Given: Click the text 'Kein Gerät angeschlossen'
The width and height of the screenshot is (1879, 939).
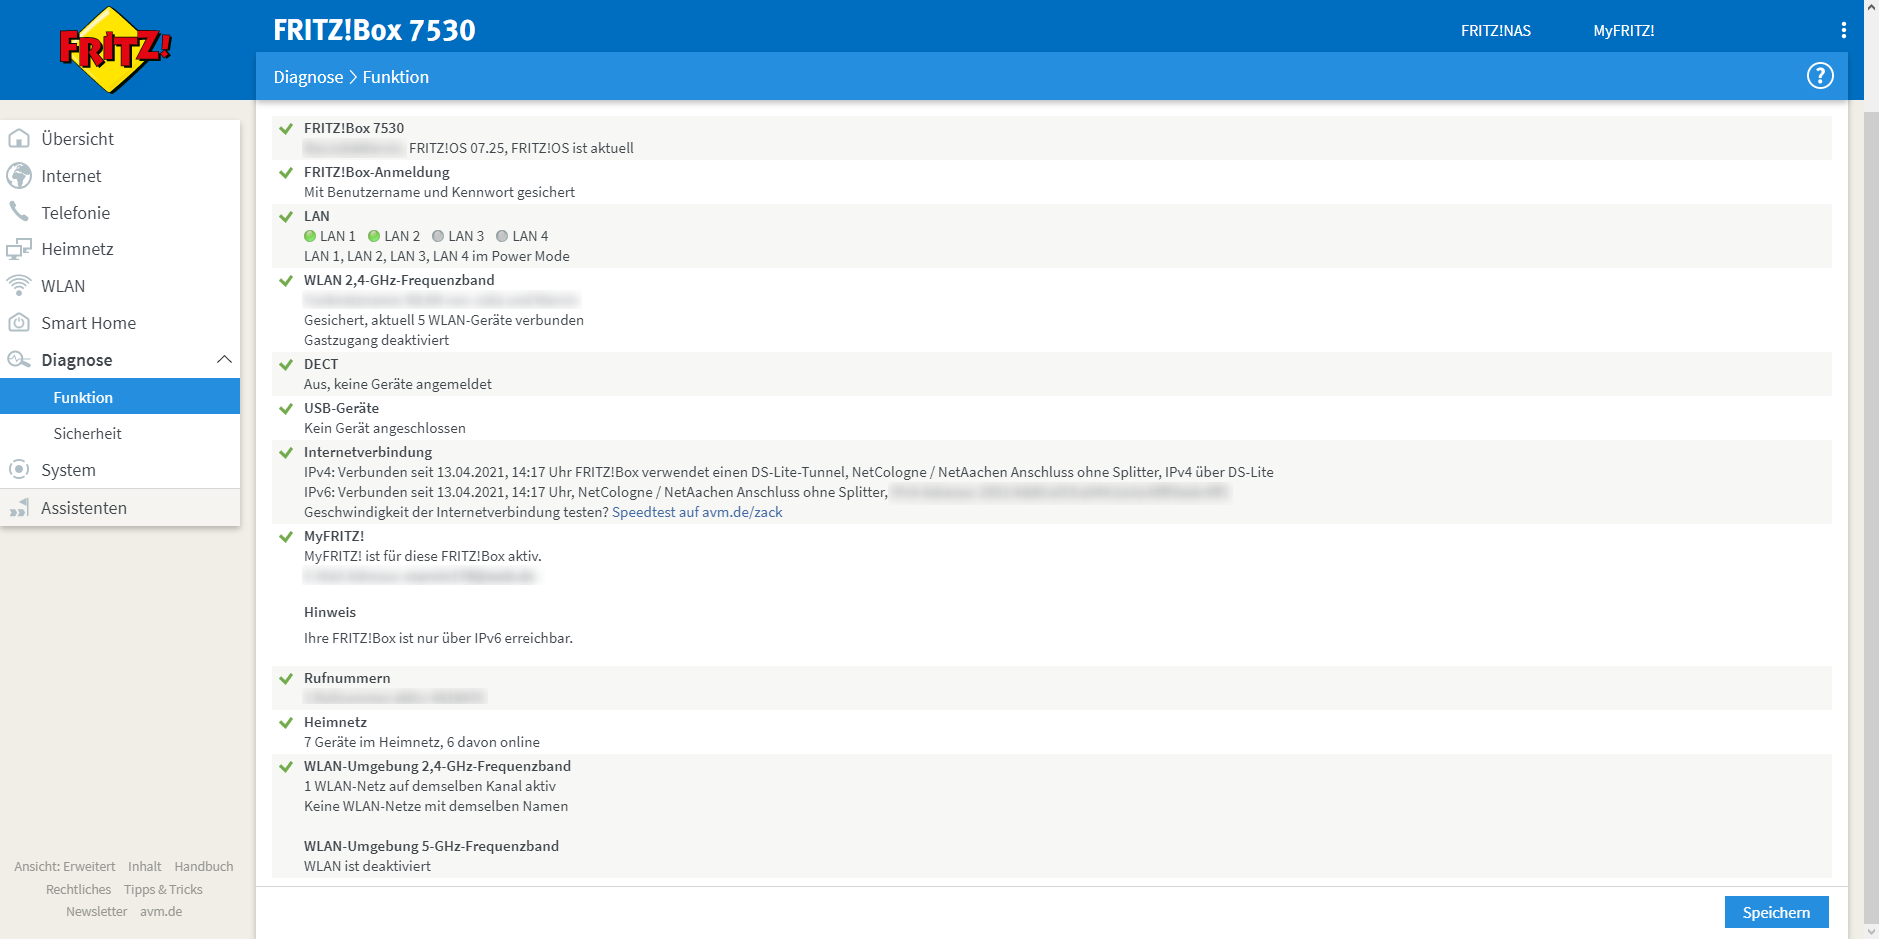Looking at the screenshot, I should click(x=385, y=428).
